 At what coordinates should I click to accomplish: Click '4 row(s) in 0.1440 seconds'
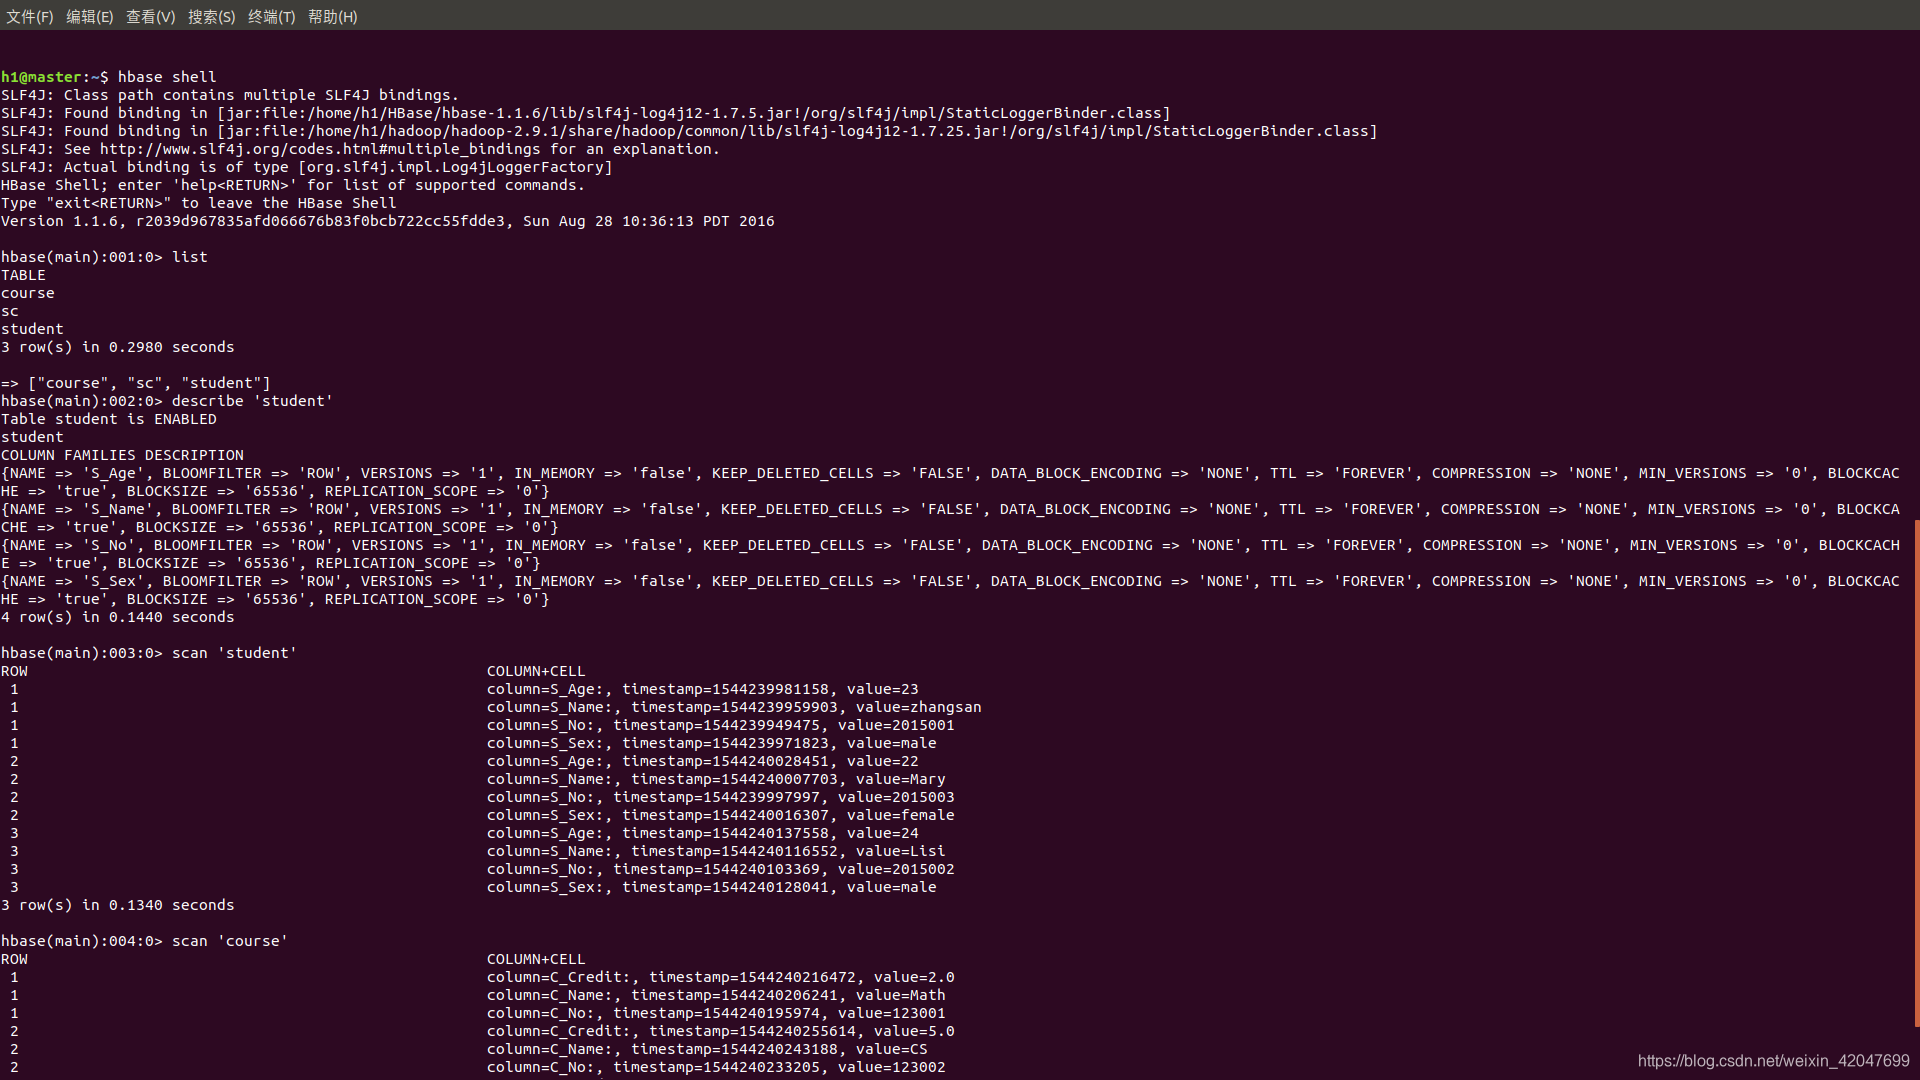(x=118, y=617)
